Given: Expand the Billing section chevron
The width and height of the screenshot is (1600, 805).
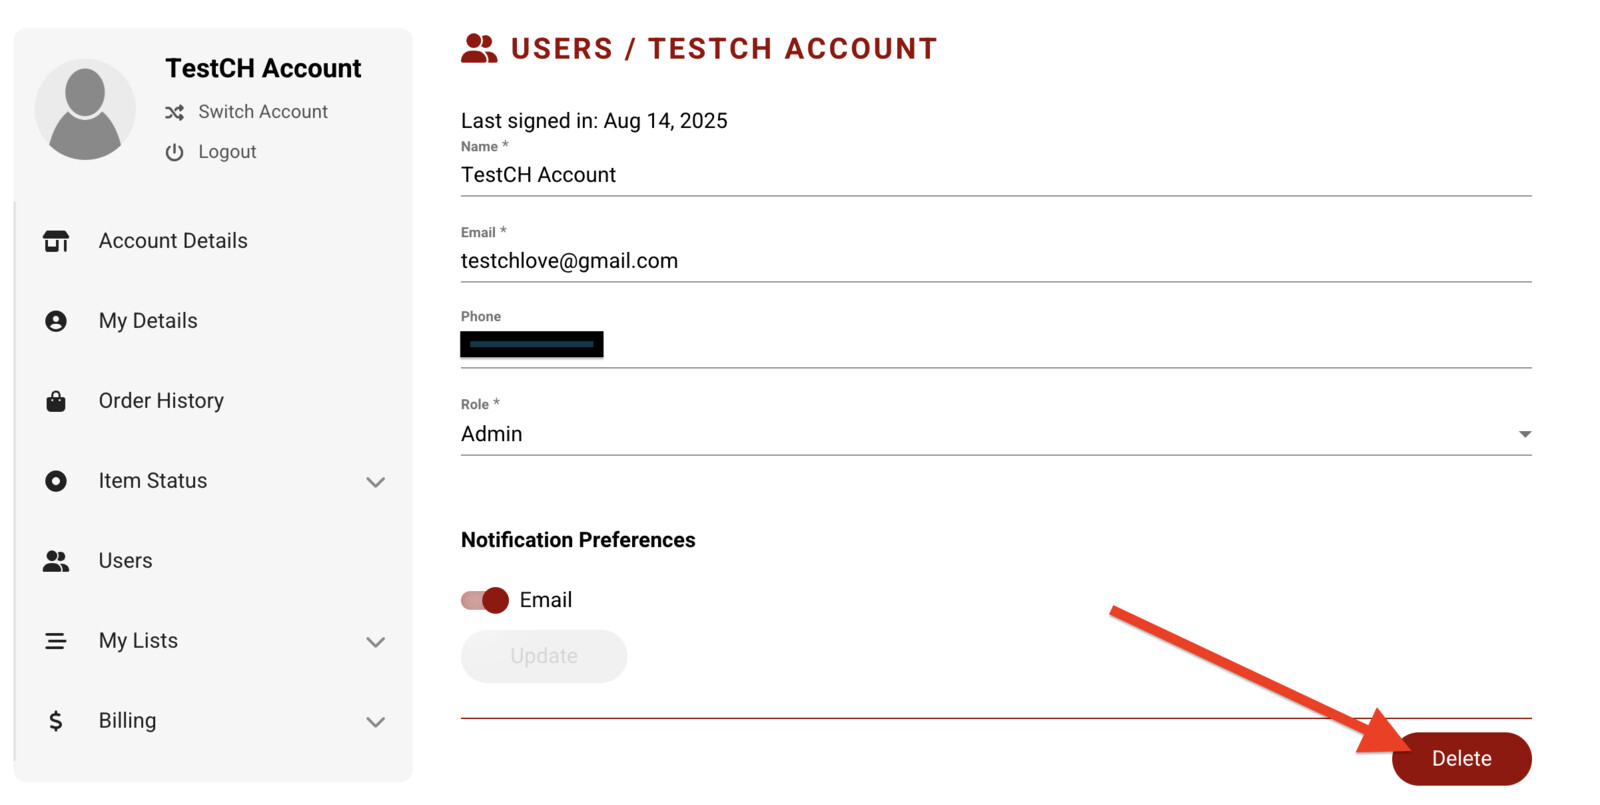Looking at the screenshot, I should [375, 722].
